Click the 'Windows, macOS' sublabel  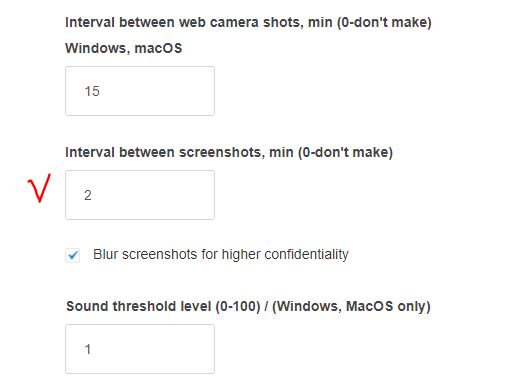124,48
